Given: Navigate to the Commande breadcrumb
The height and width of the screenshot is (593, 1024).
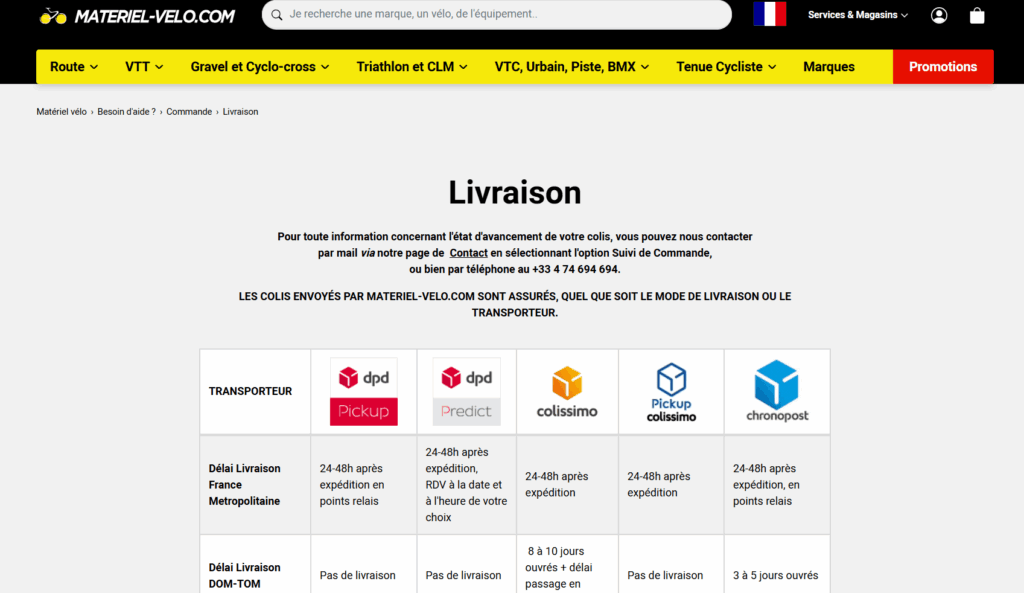Looking at the screenshot, I should [189, 112].
